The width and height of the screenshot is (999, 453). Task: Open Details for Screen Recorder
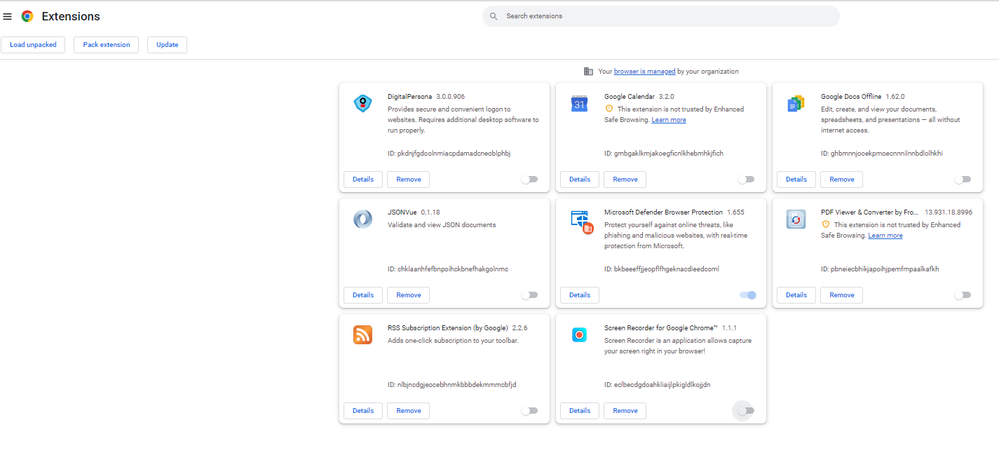pos(580,411)
